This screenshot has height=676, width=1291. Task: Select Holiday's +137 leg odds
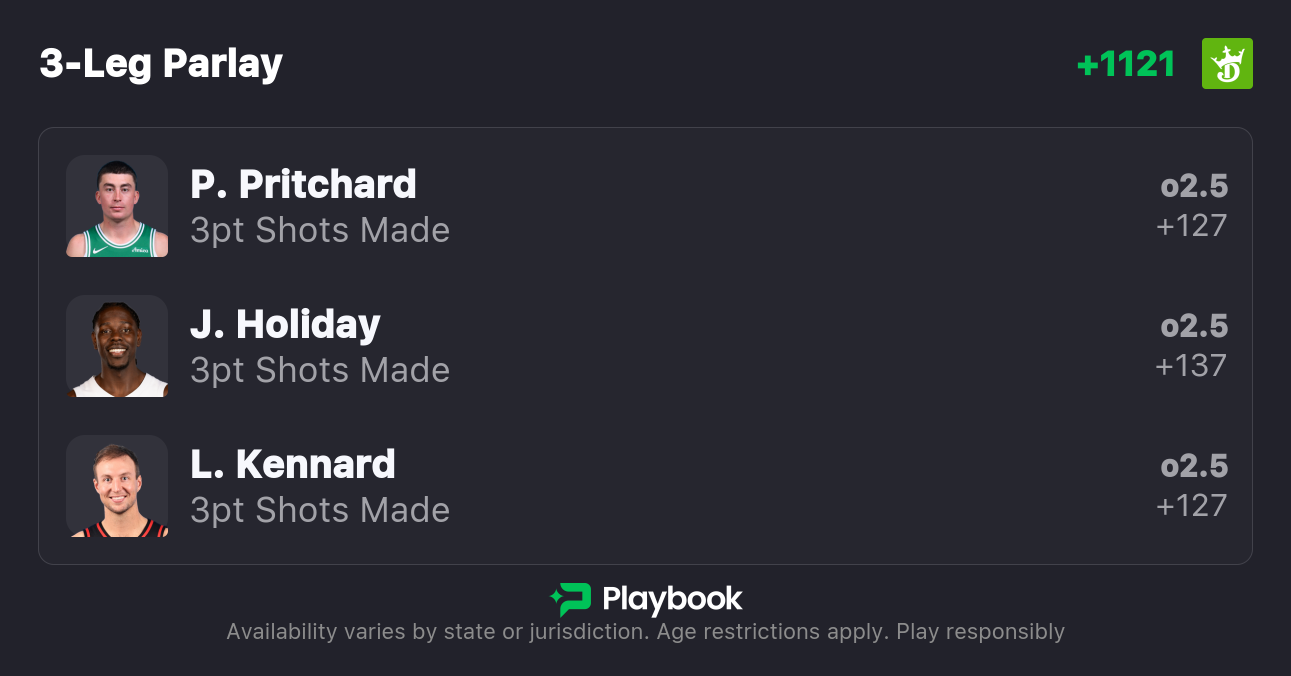1191,366
